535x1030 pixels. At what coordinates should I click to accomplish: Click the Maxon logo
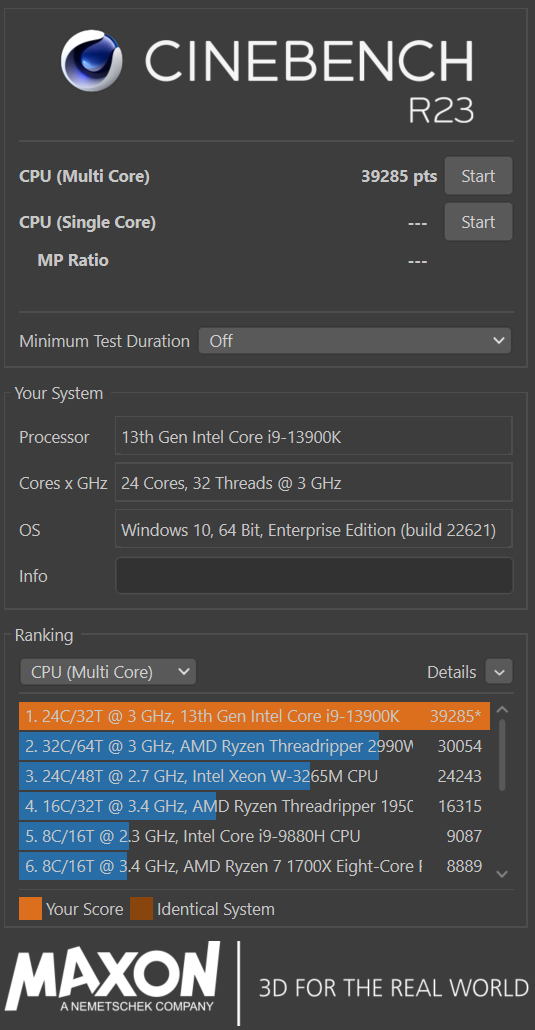[x=113, y=977]
